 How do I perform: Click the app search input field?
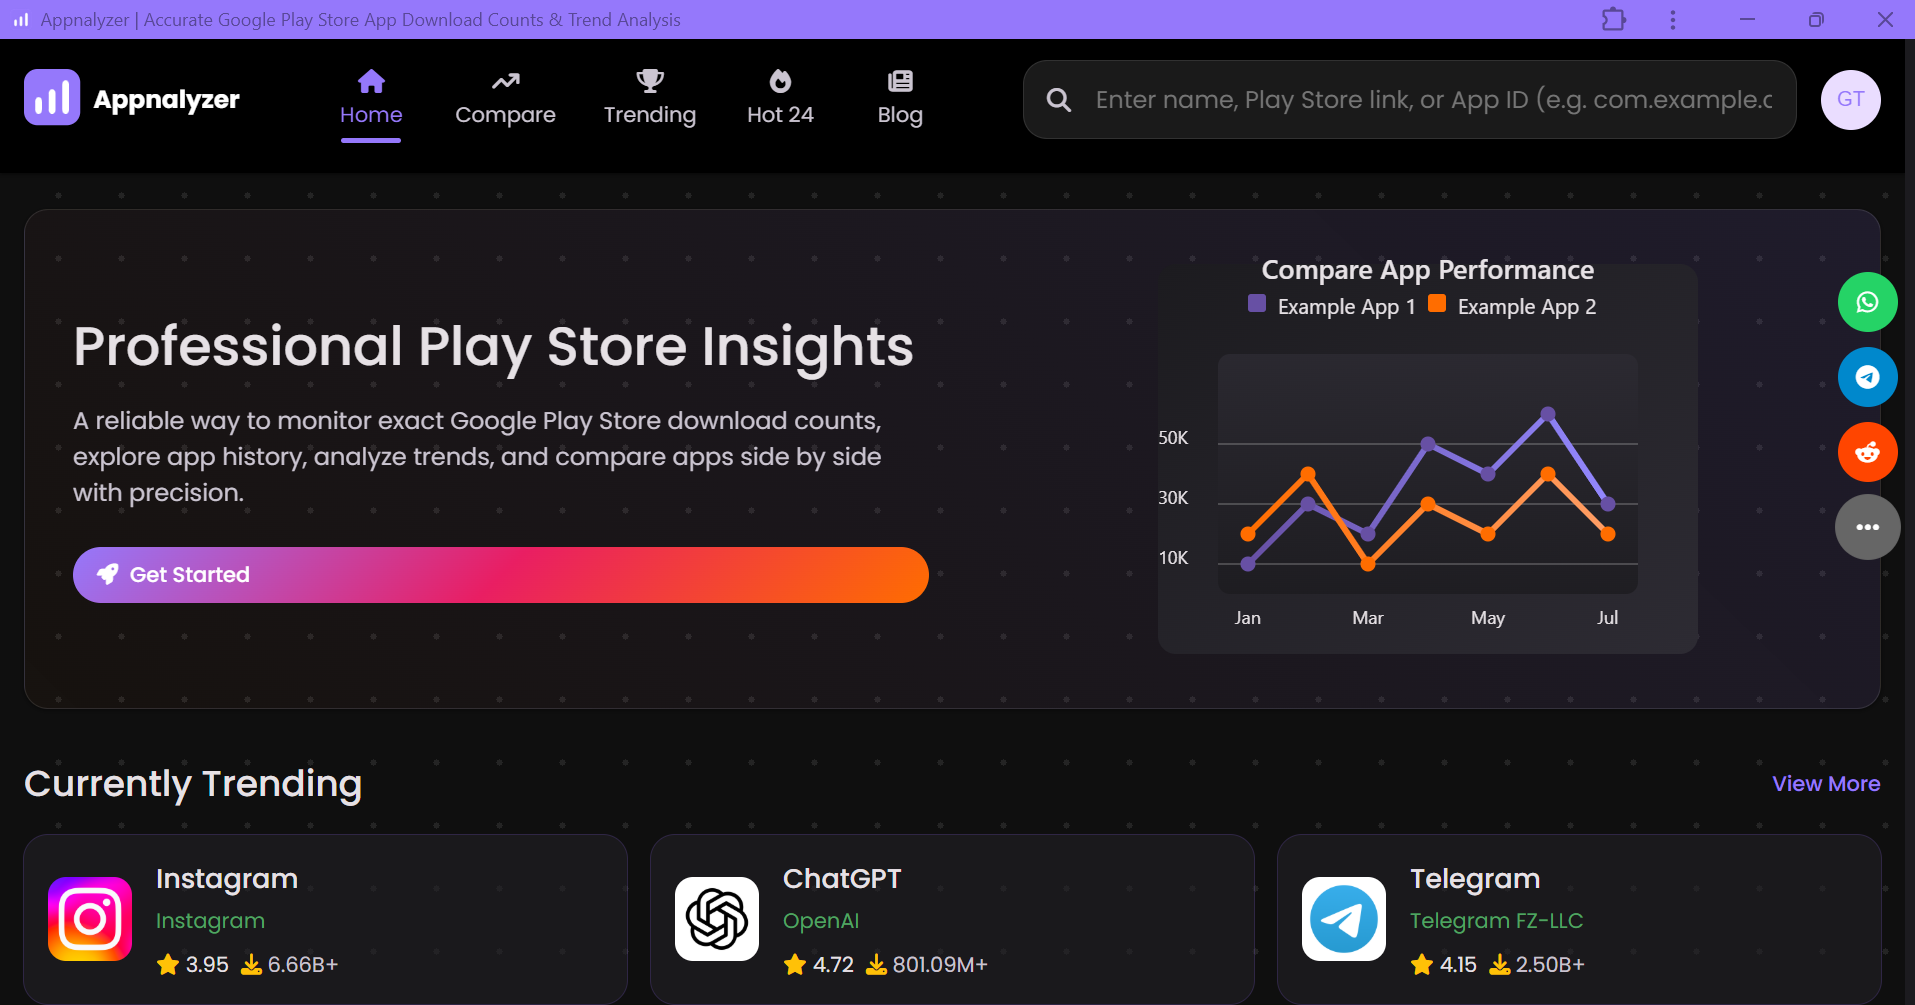1400,99
